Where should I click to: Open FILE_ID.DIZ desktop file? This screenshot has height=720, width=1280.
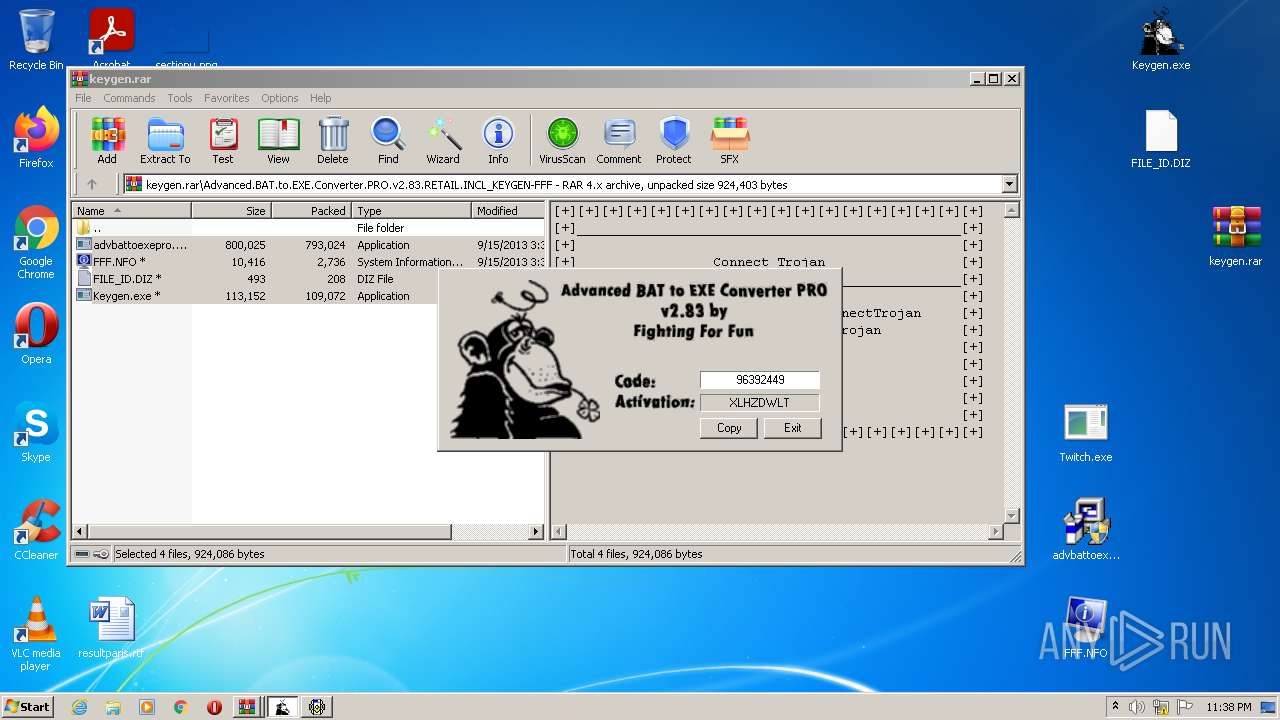(1161, 138)
